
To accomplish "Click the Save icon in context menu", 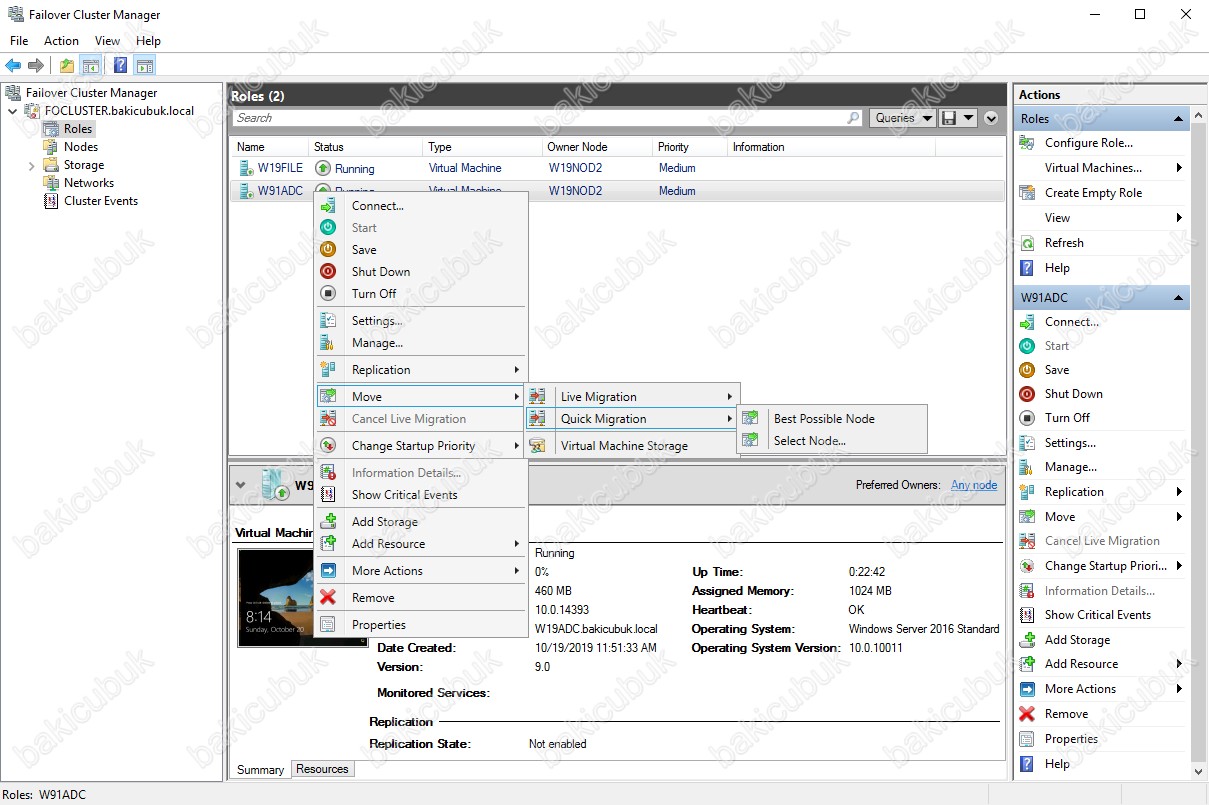I will click(x=328, y=250).
